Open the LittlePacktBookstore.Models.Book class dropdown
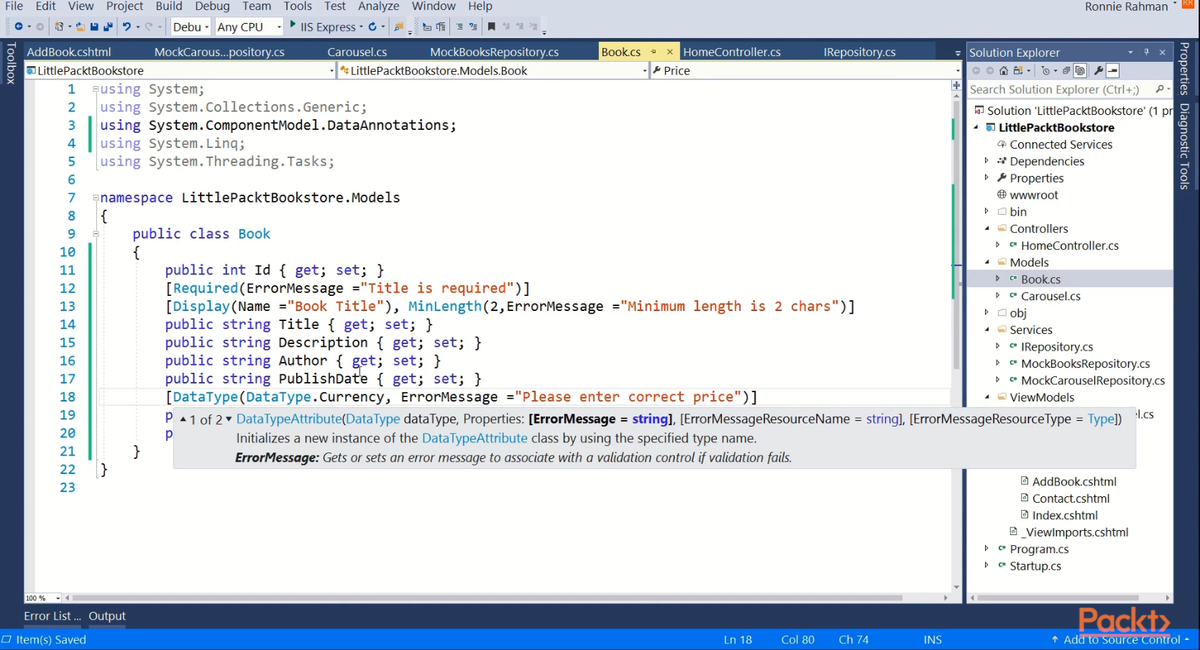1200x650 pixels. pos(493,70)
